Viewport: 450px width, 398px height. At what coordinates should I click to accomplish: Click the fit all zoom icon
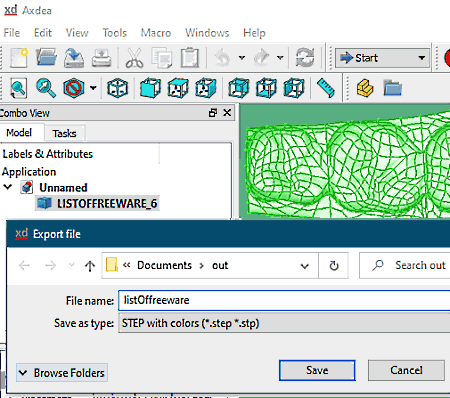(19, 88)
